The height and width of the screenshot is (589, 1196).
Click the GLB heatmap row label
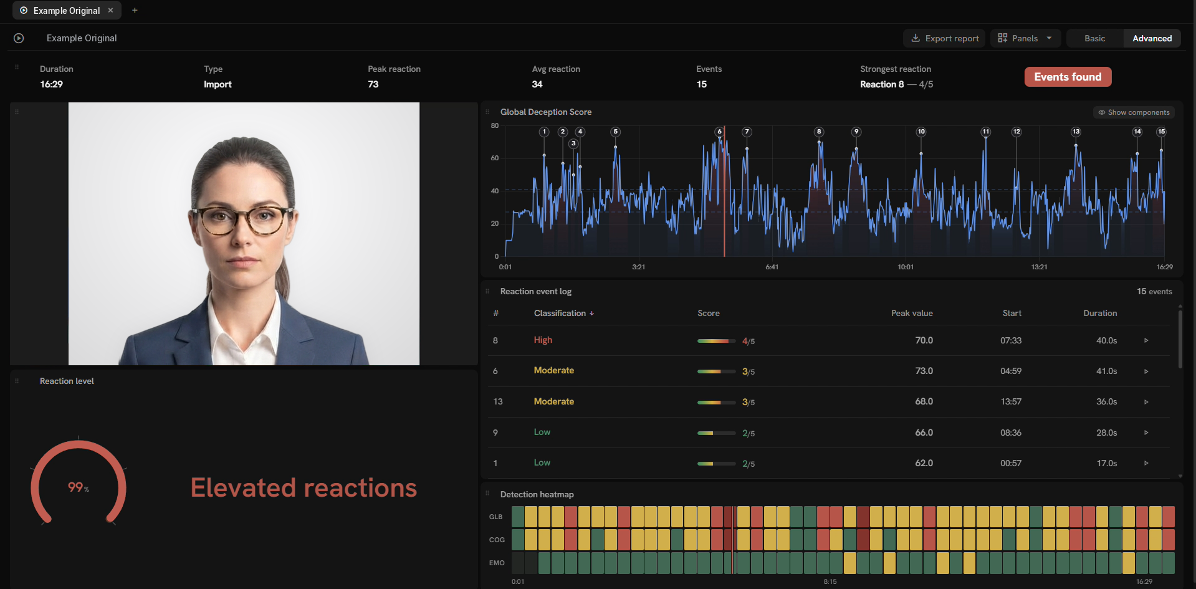(x=496, y=517)
